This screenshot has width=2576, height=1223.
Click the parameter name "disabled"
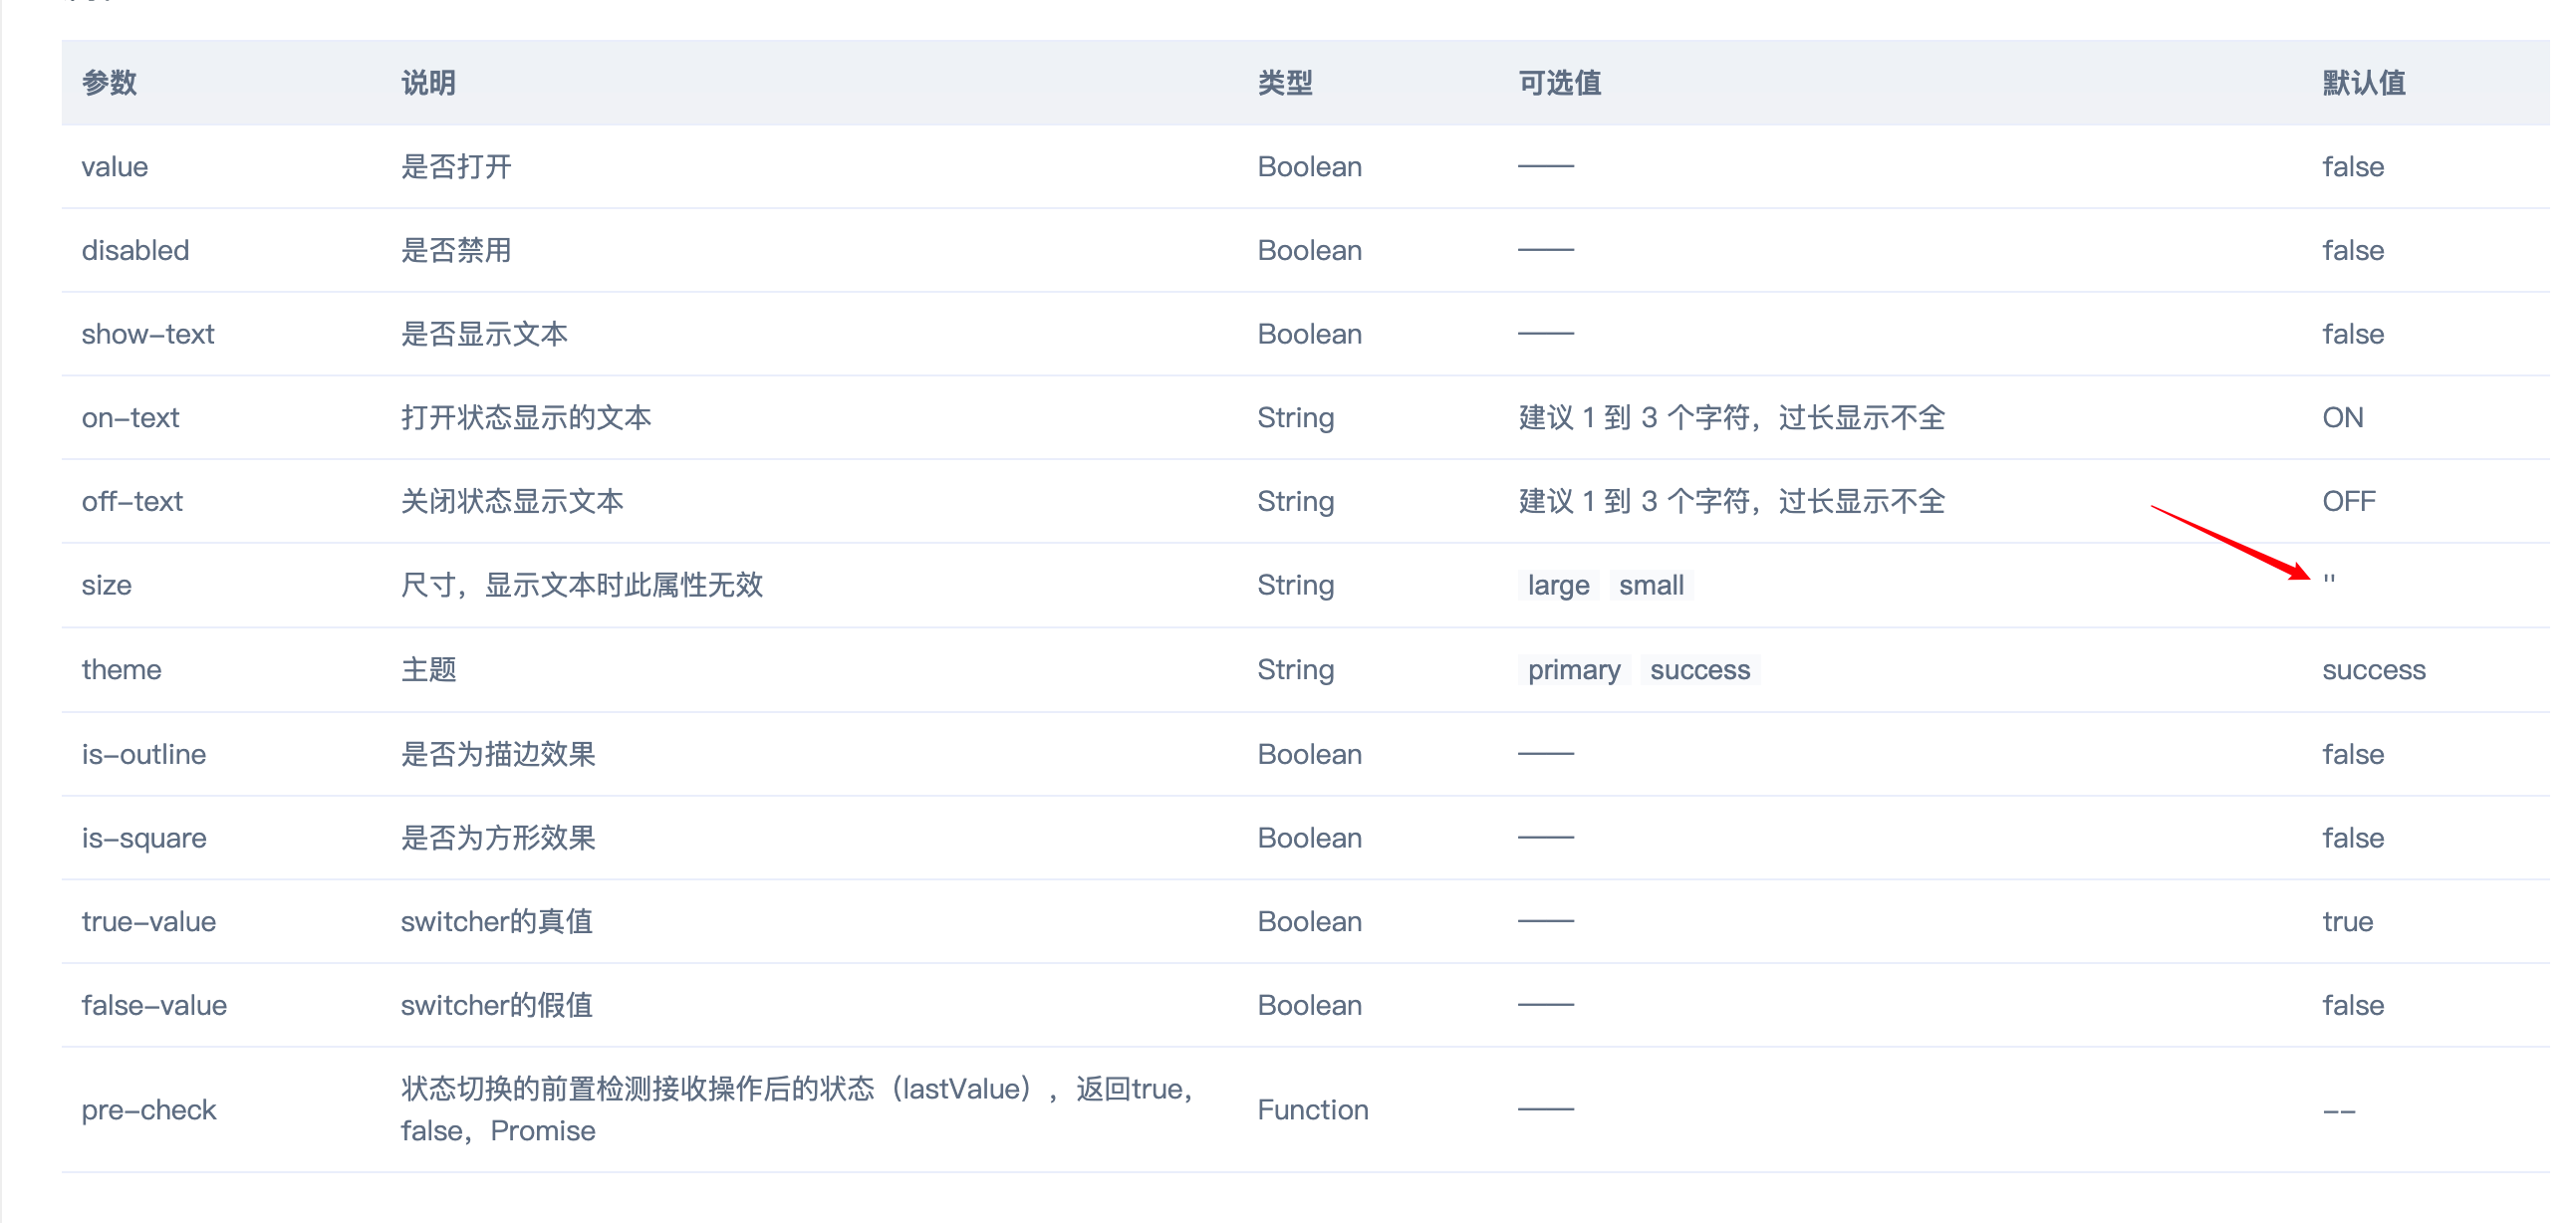click(x=135, y=250)
